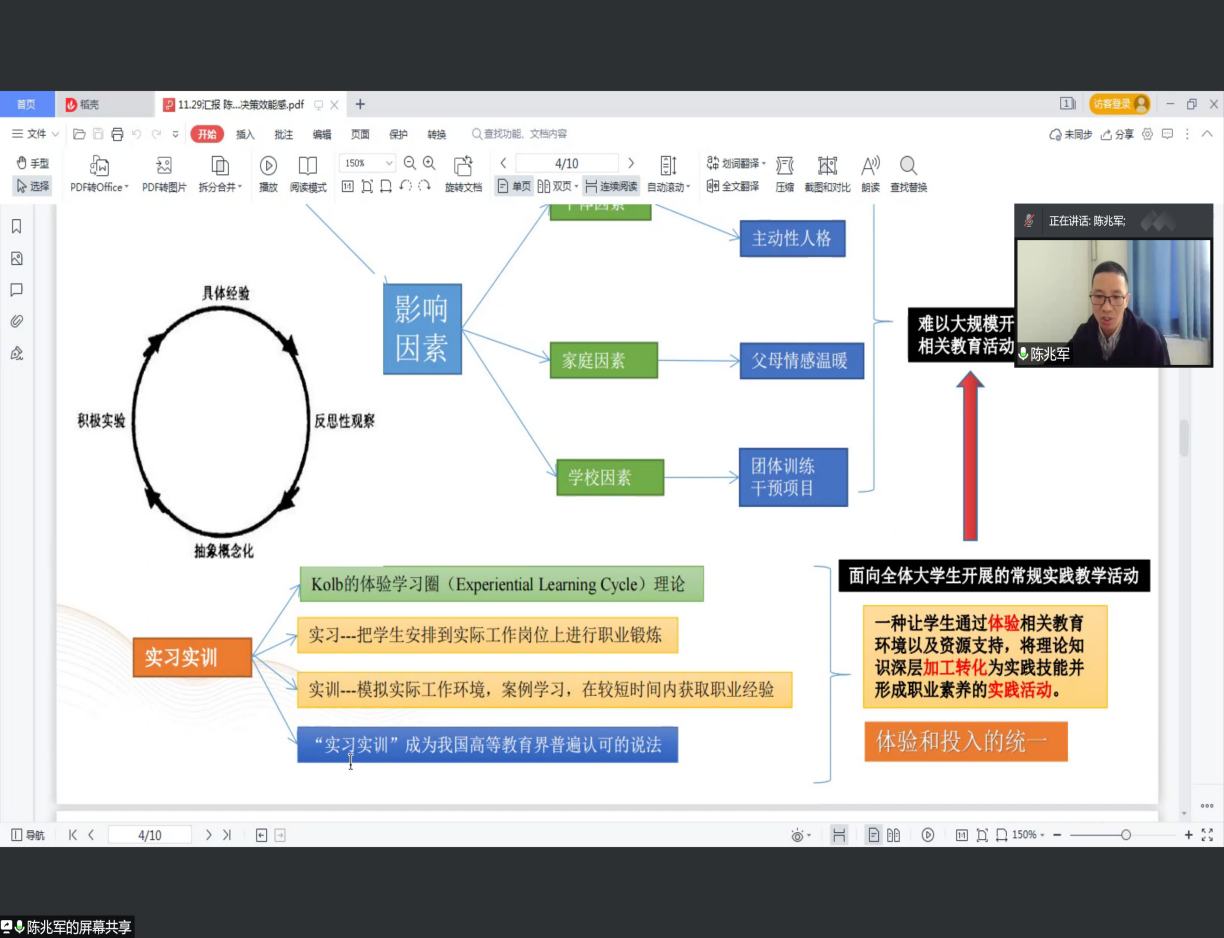Screen dimensions: 1224x938
Task: Open 阅读模式 reading mode
Action: [308, 166]
